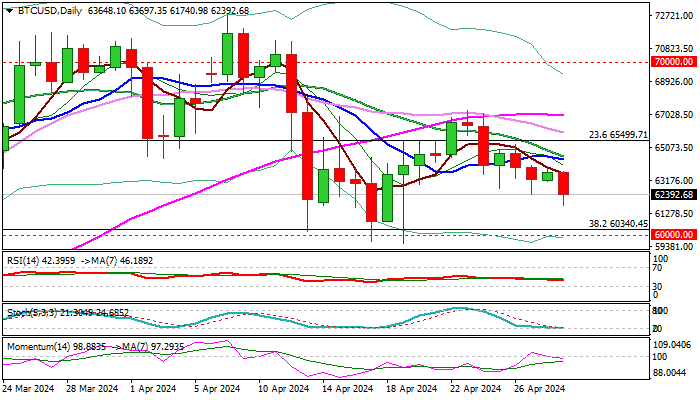Click the 14 Apr 2024 date label
Screen dimensions: 700x400
(x=347, y=389)
